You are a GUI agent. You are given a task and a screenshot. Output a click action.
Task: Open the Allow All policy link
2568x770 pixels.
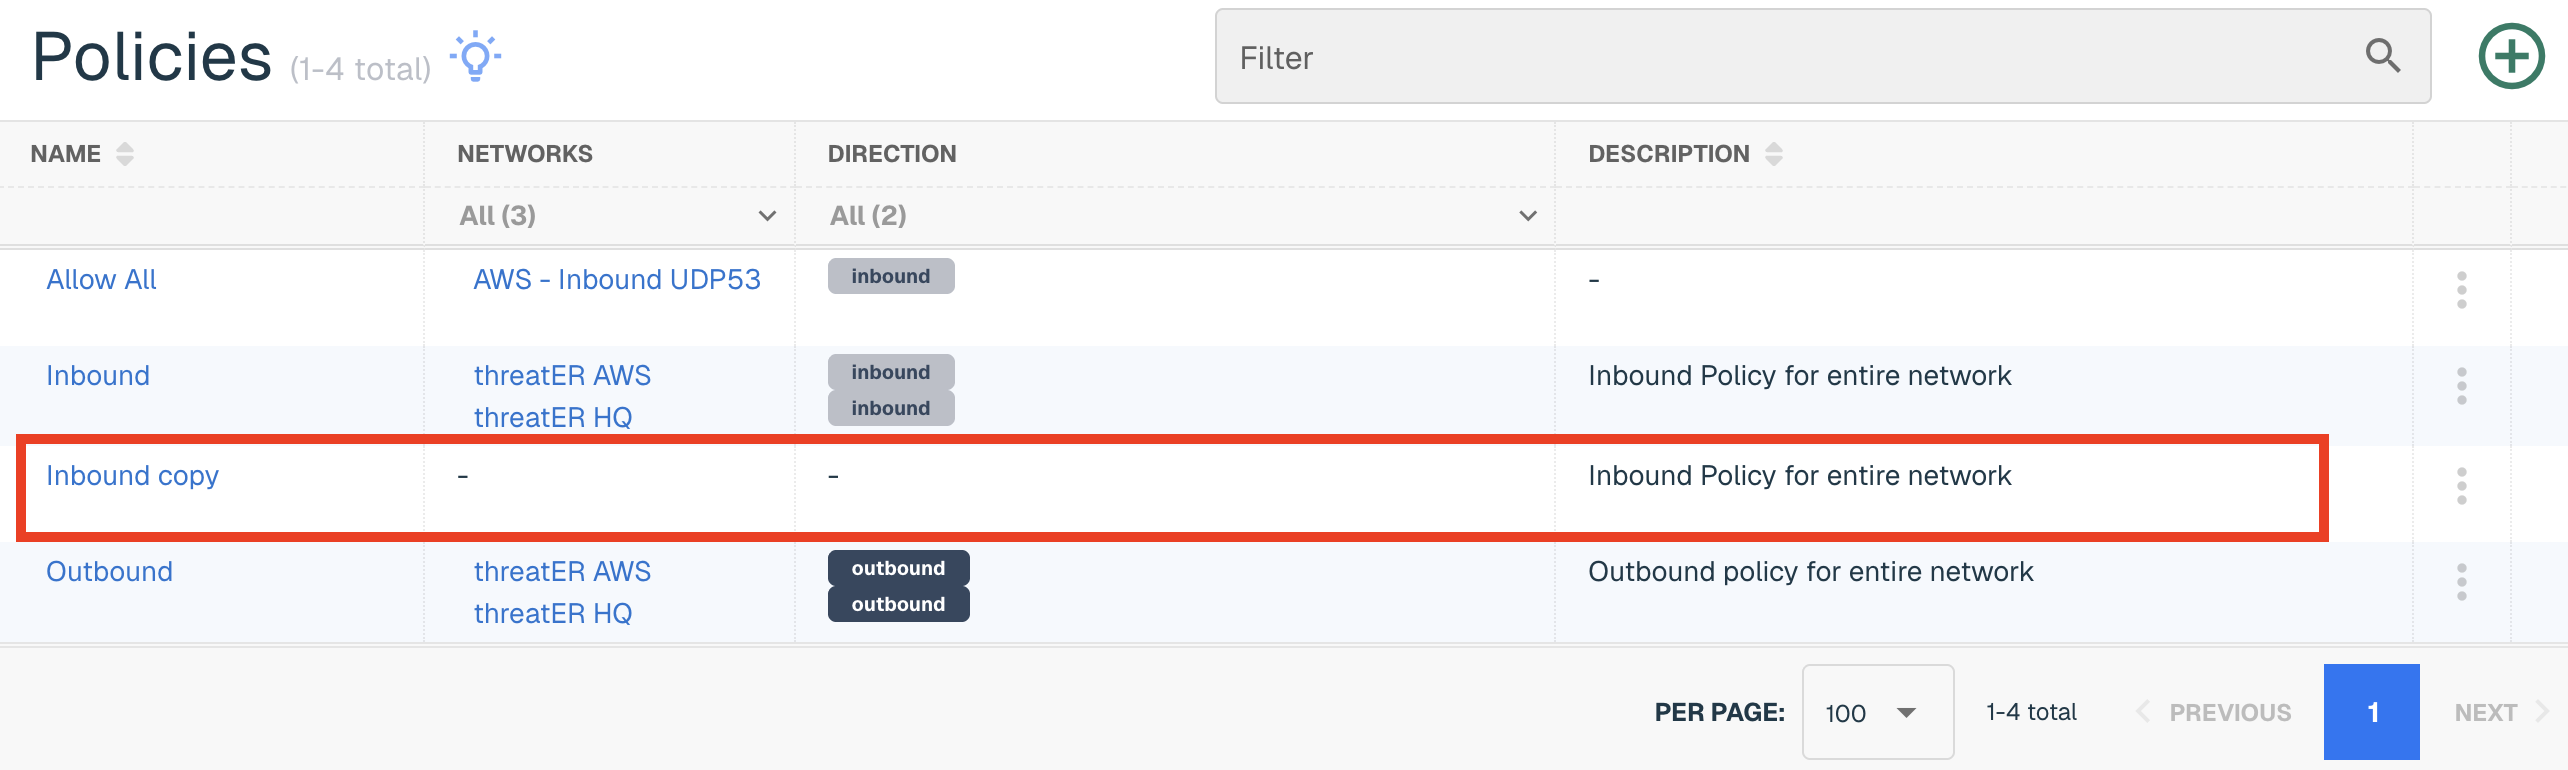[101, 280]
